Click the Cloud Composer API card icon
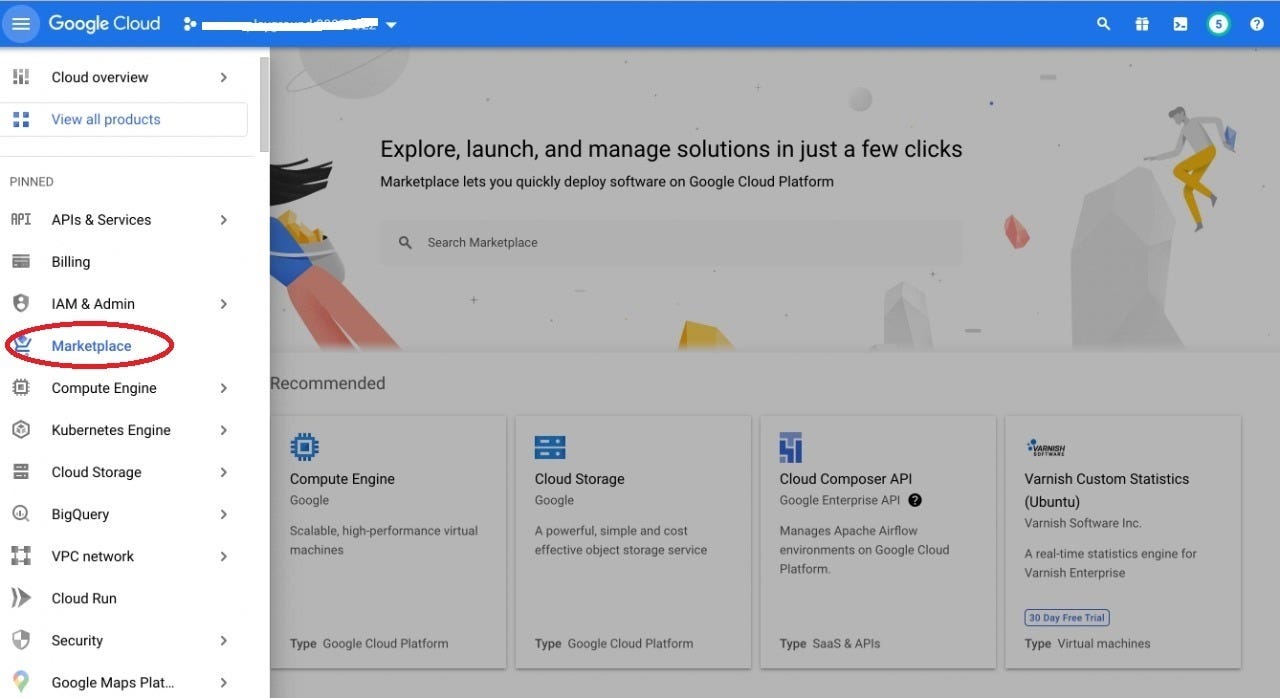This screenshot has height=698, width=1280. click(x=791, y=446)
